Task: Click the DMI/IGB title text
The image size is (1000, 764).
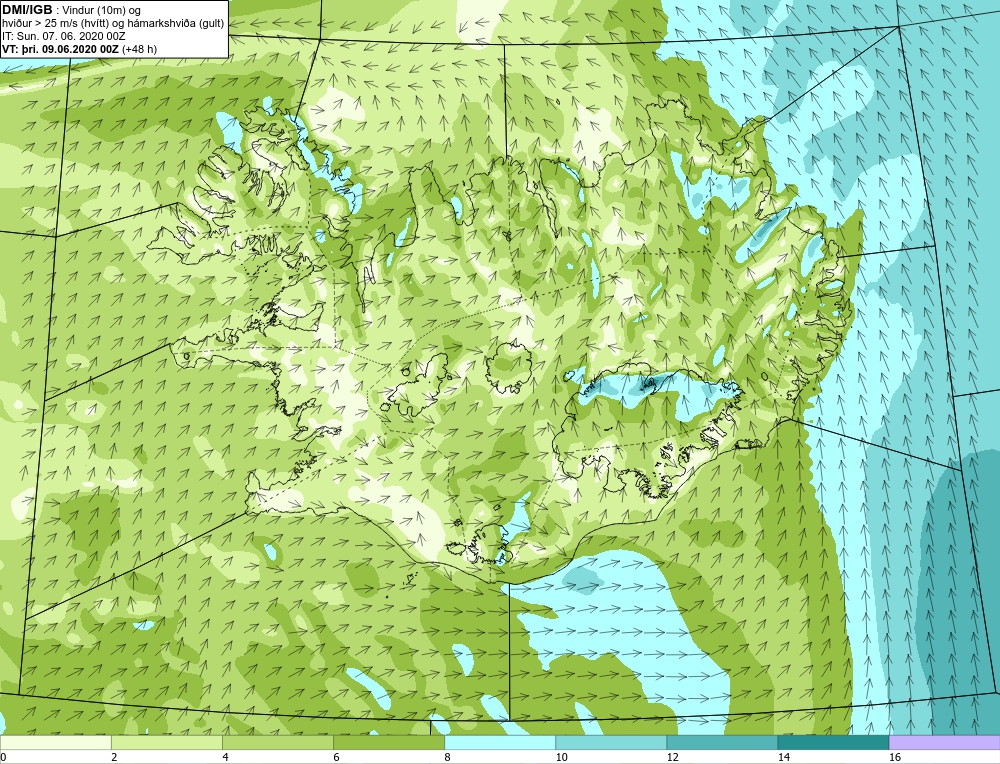Action: point(27,10)
